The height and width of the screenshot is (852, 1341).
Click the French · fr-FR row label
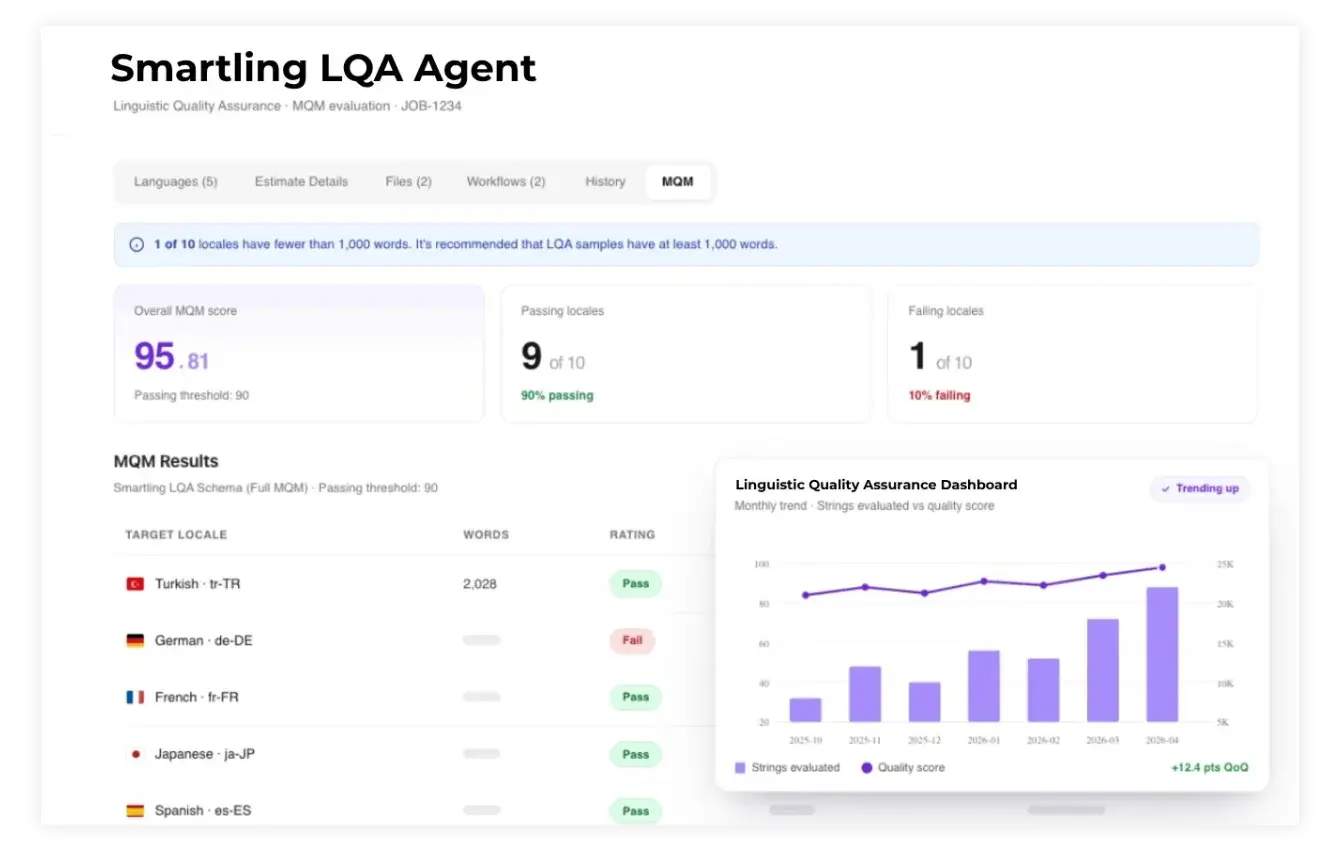coord(196,697)
